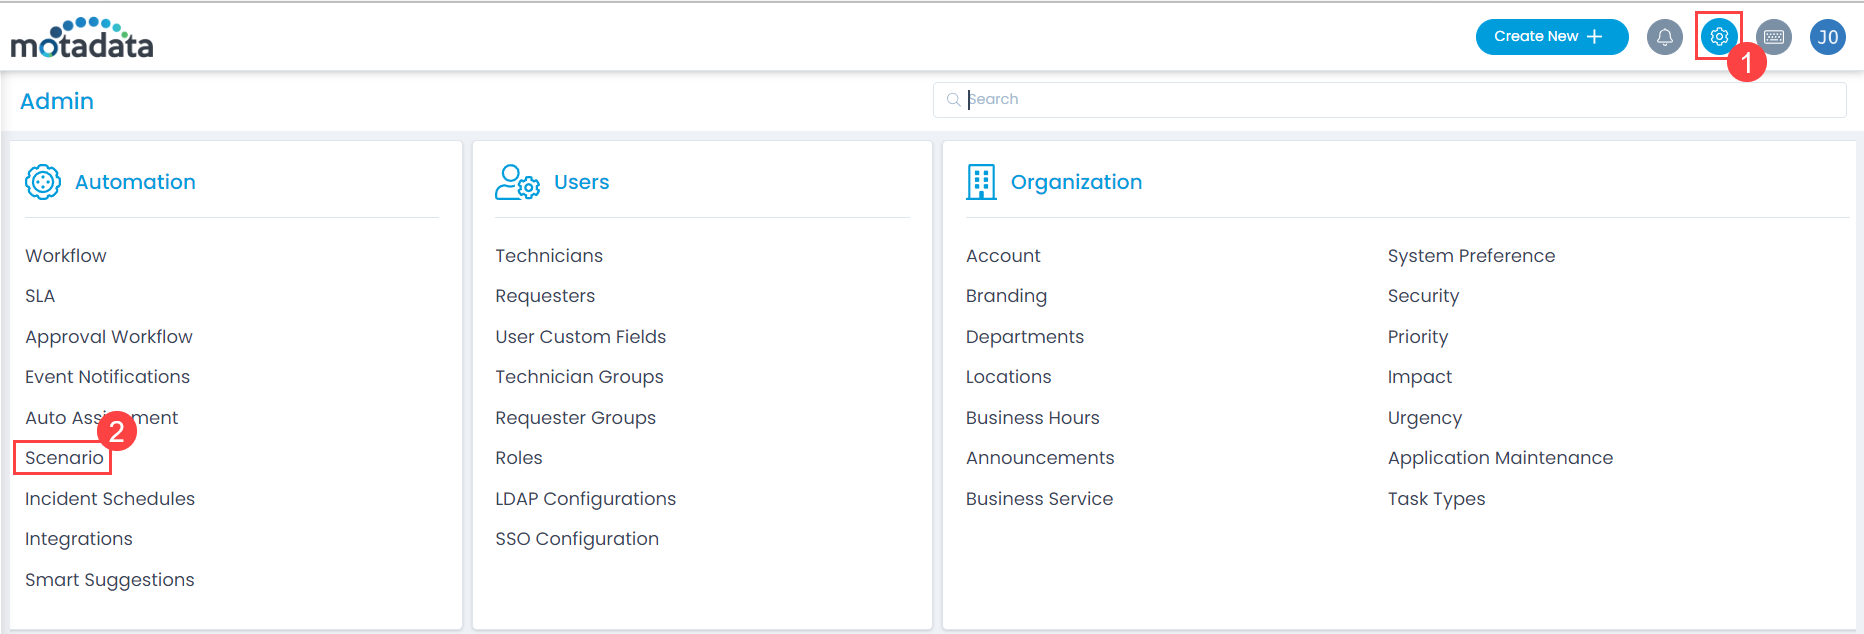Open the Roles settings
Screen dimensions: 1864x634
[x=518, y=458]
